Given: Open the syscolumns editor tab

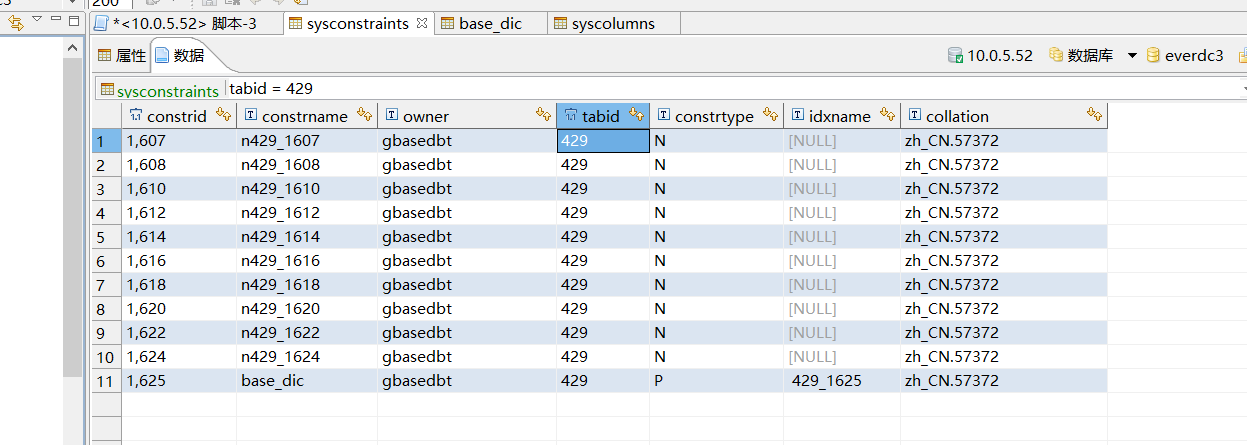Looking at the screenshot, I should [613, 23].
